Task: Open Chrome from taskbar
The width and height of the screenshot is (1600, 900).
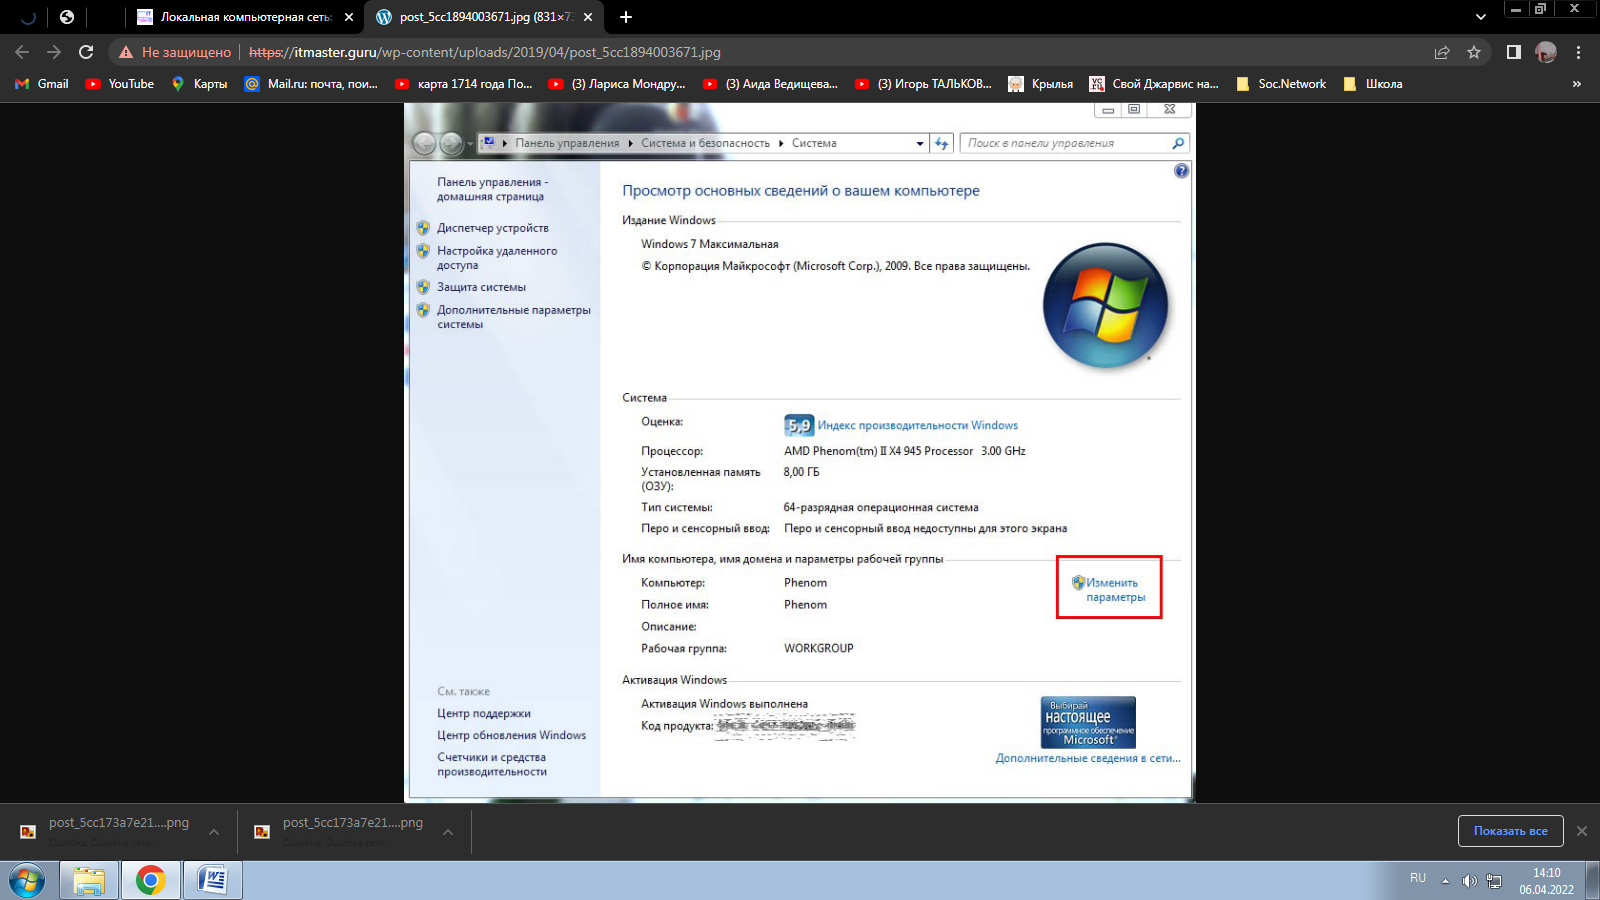Action: point(151,881)
